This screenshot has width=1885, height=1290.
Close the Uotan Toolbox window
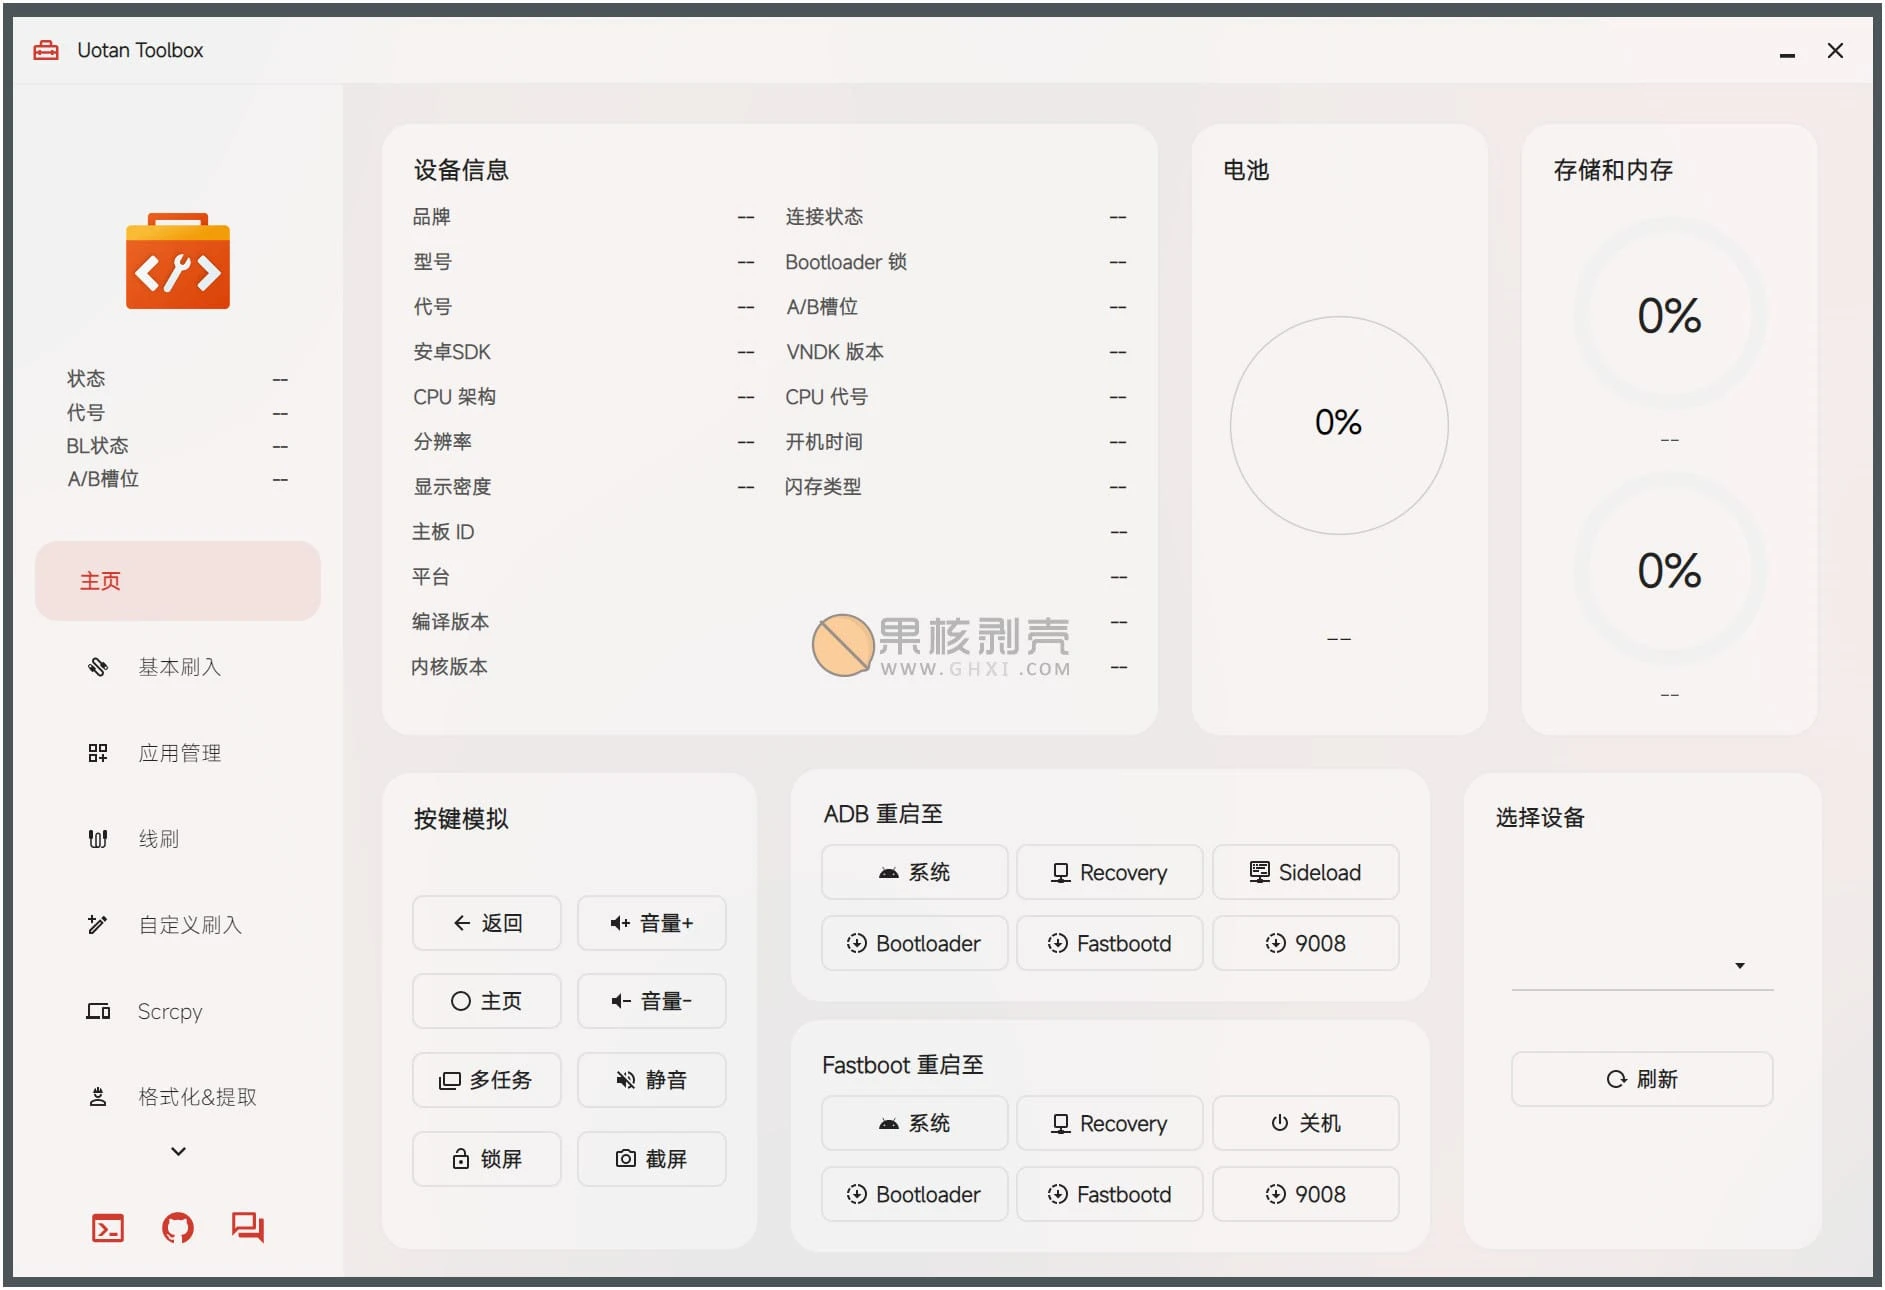click(1835, 51)
